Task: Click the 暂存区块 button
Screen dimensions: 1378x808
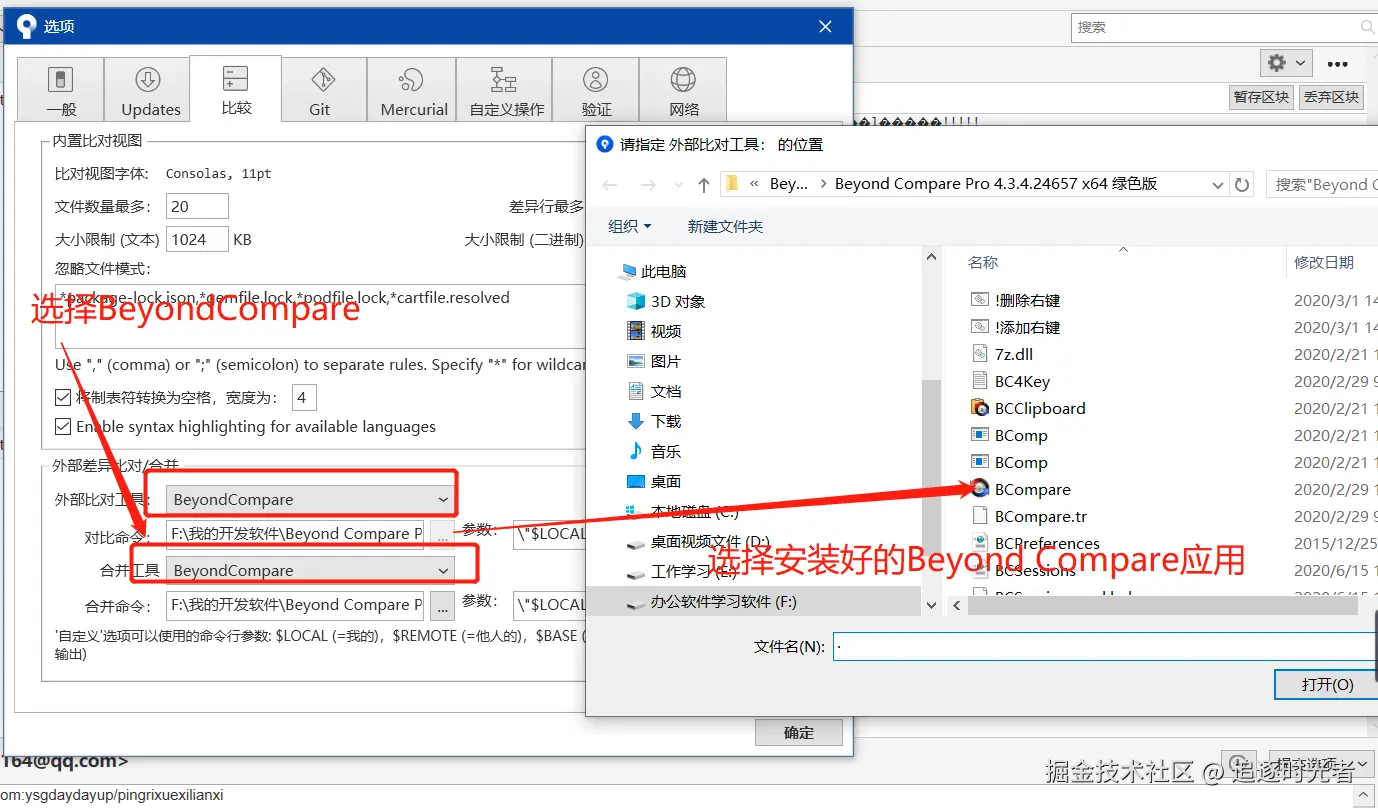Action: [1261, 97]
